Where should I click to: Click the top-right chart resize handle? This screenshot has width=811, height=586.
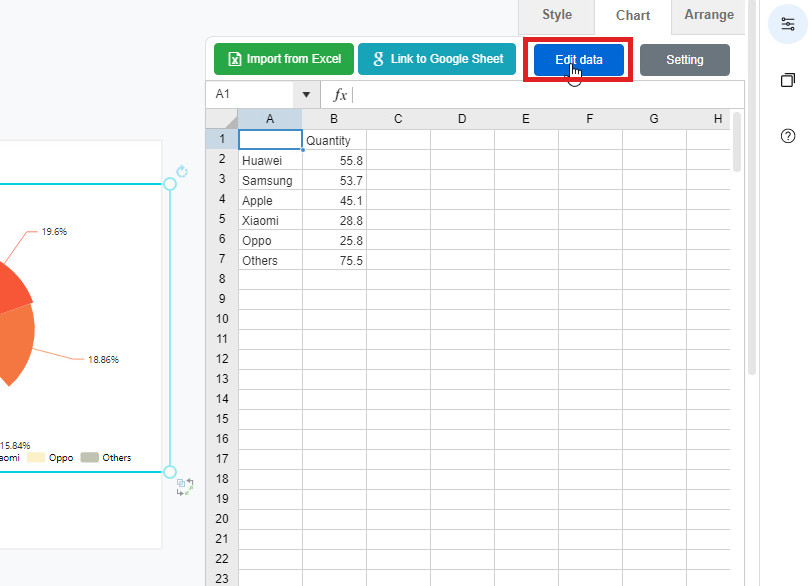(x=170, y=184)
